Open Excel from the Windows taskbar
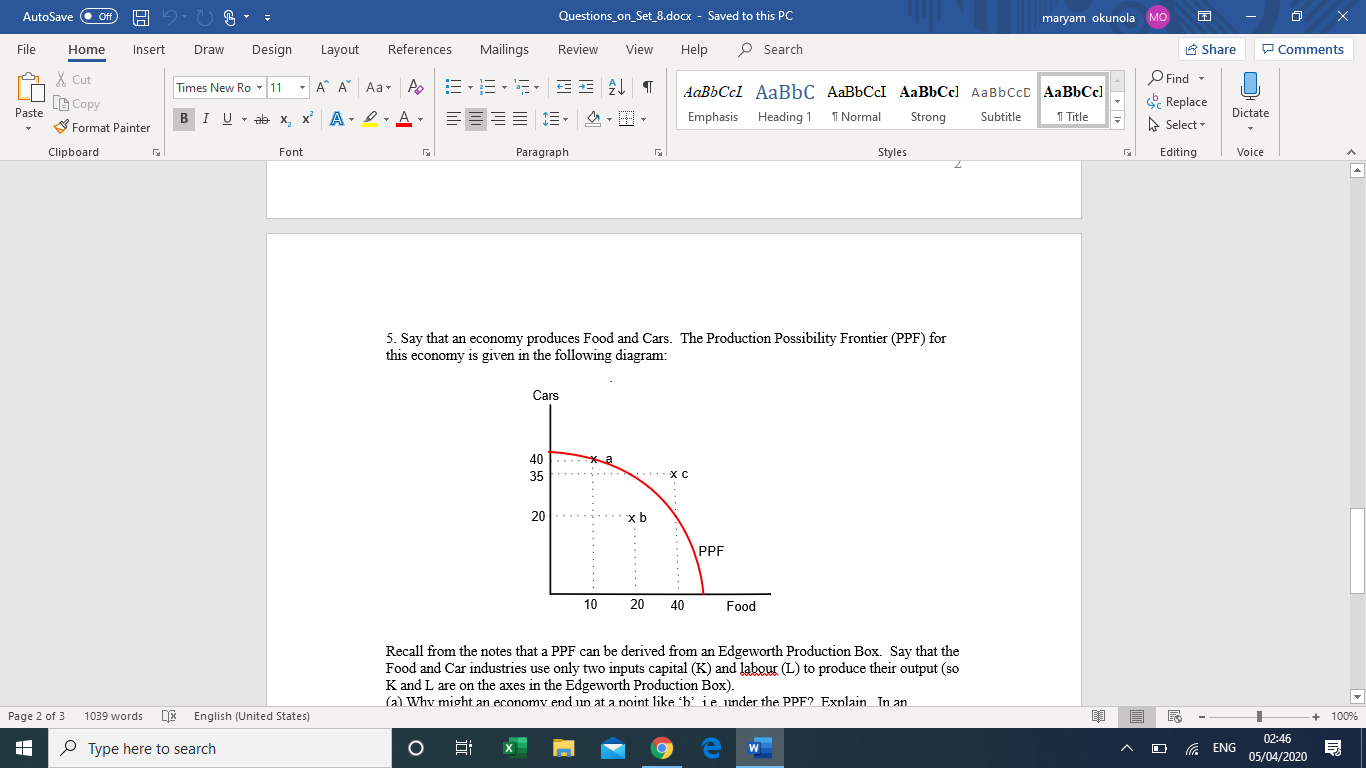Viewport: 1366px width, 768px height. 514,748
